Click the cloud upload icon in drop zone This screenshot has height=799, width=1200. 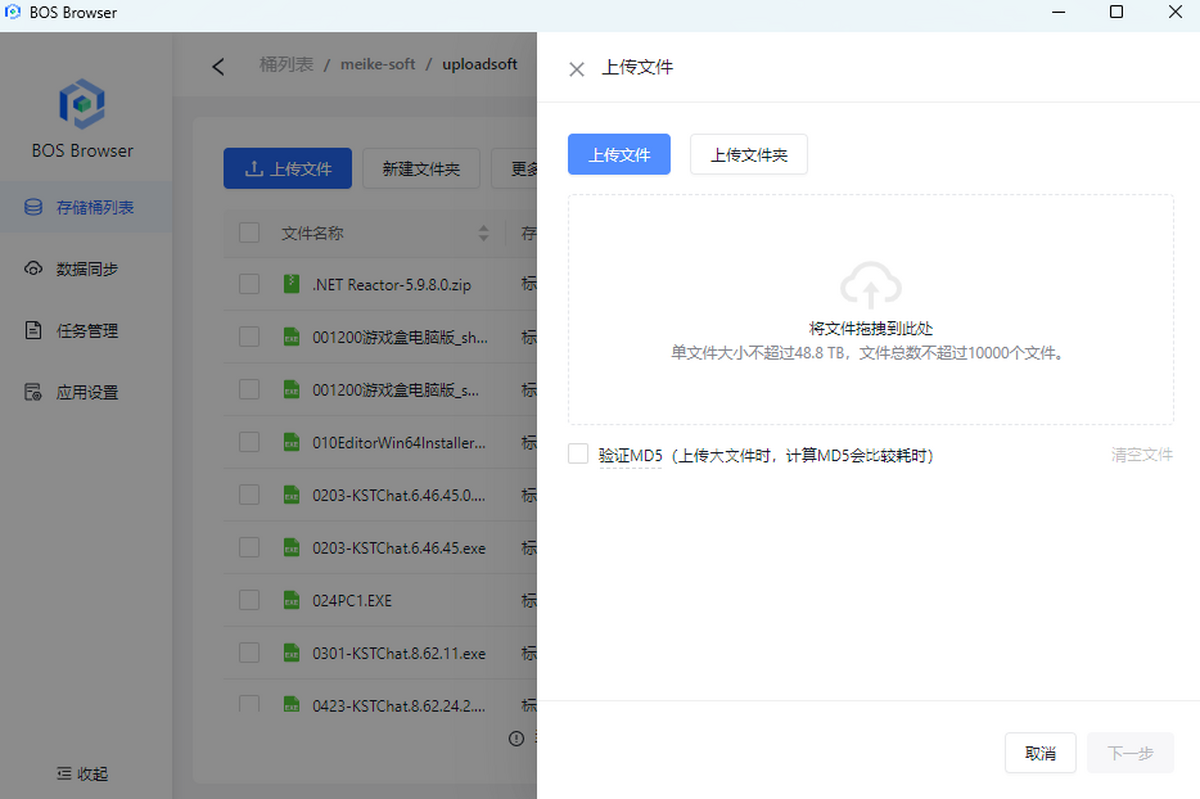[870, 285]
